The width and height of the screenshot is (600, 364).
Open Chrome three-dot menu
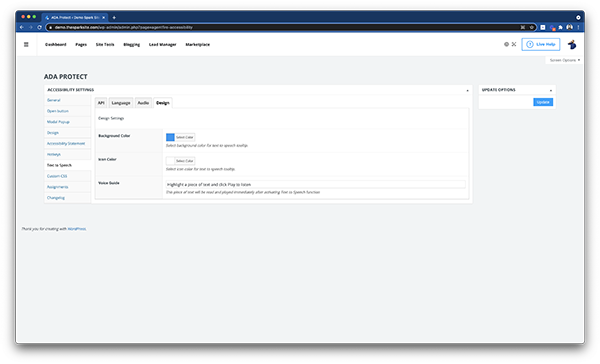(x=578, y=27)
